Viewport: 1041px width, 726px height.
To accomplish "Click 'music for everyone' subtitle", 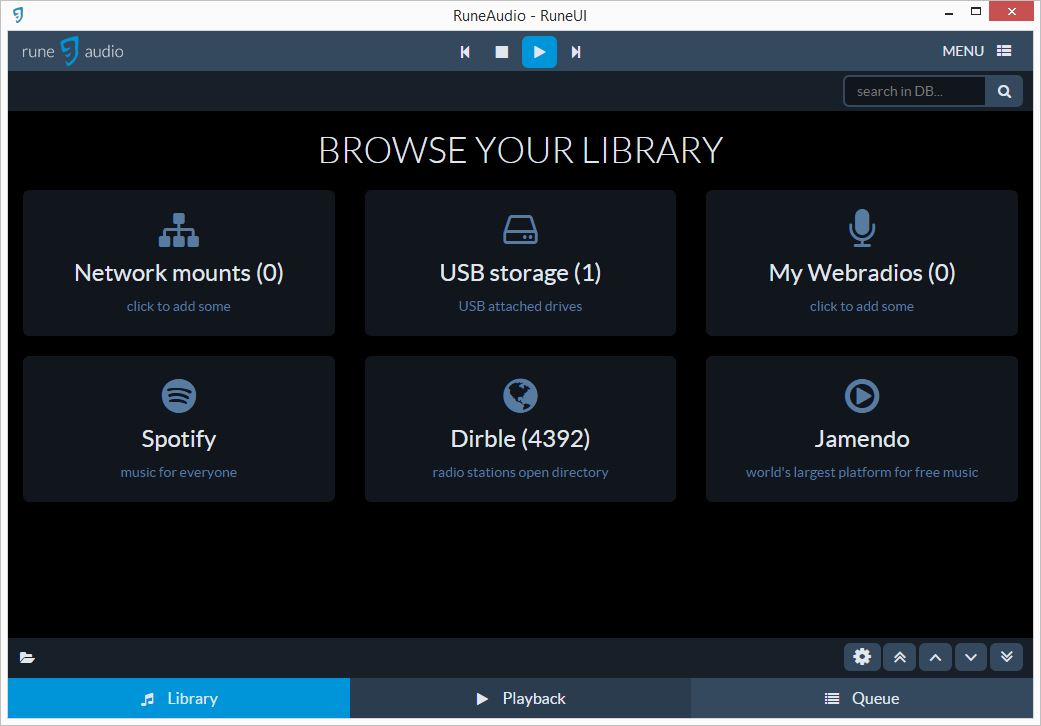I will point(179,472).
